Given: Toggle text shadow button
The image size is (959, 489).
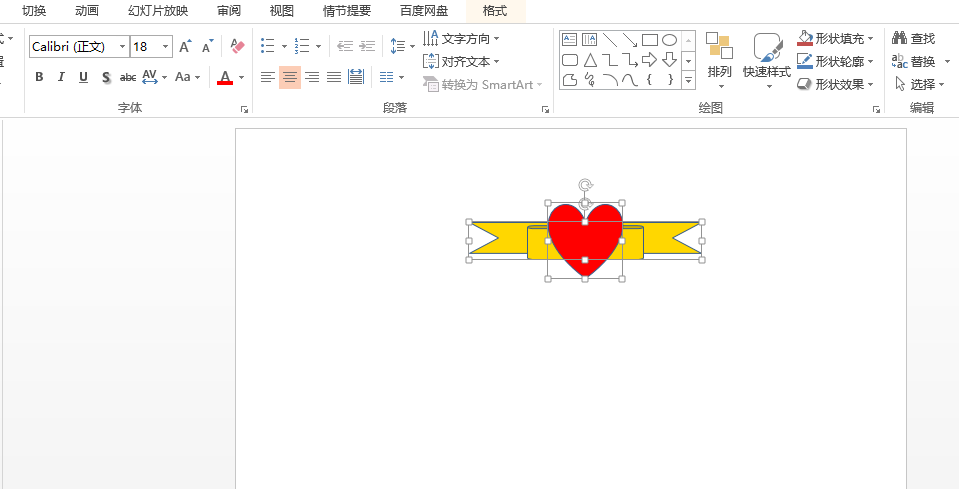Looking at the screenshot, I should (x=106, y=77).
